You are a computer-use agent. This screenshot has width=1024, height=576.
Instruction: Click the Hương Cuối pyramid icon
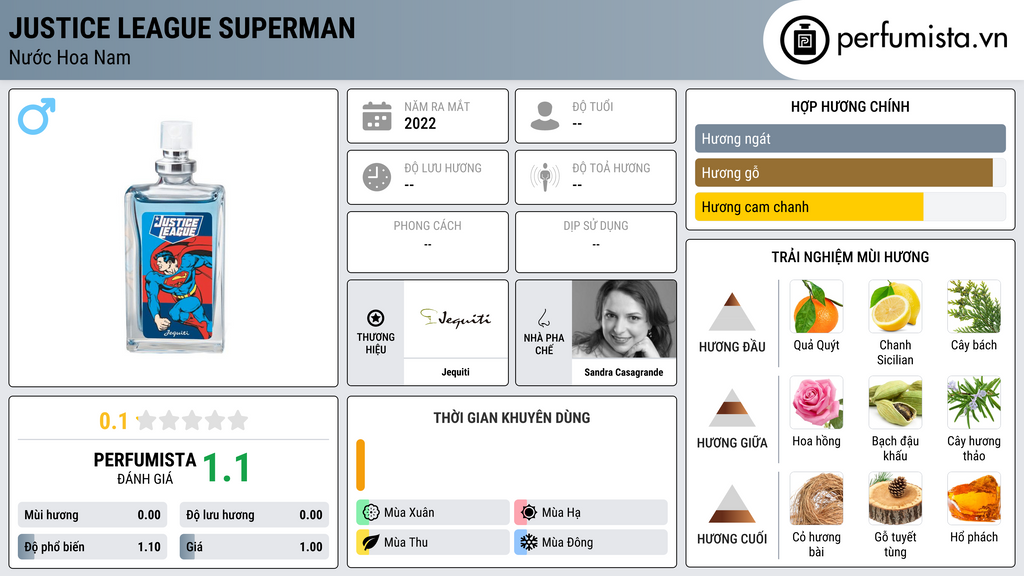click(x=732, y=504)
